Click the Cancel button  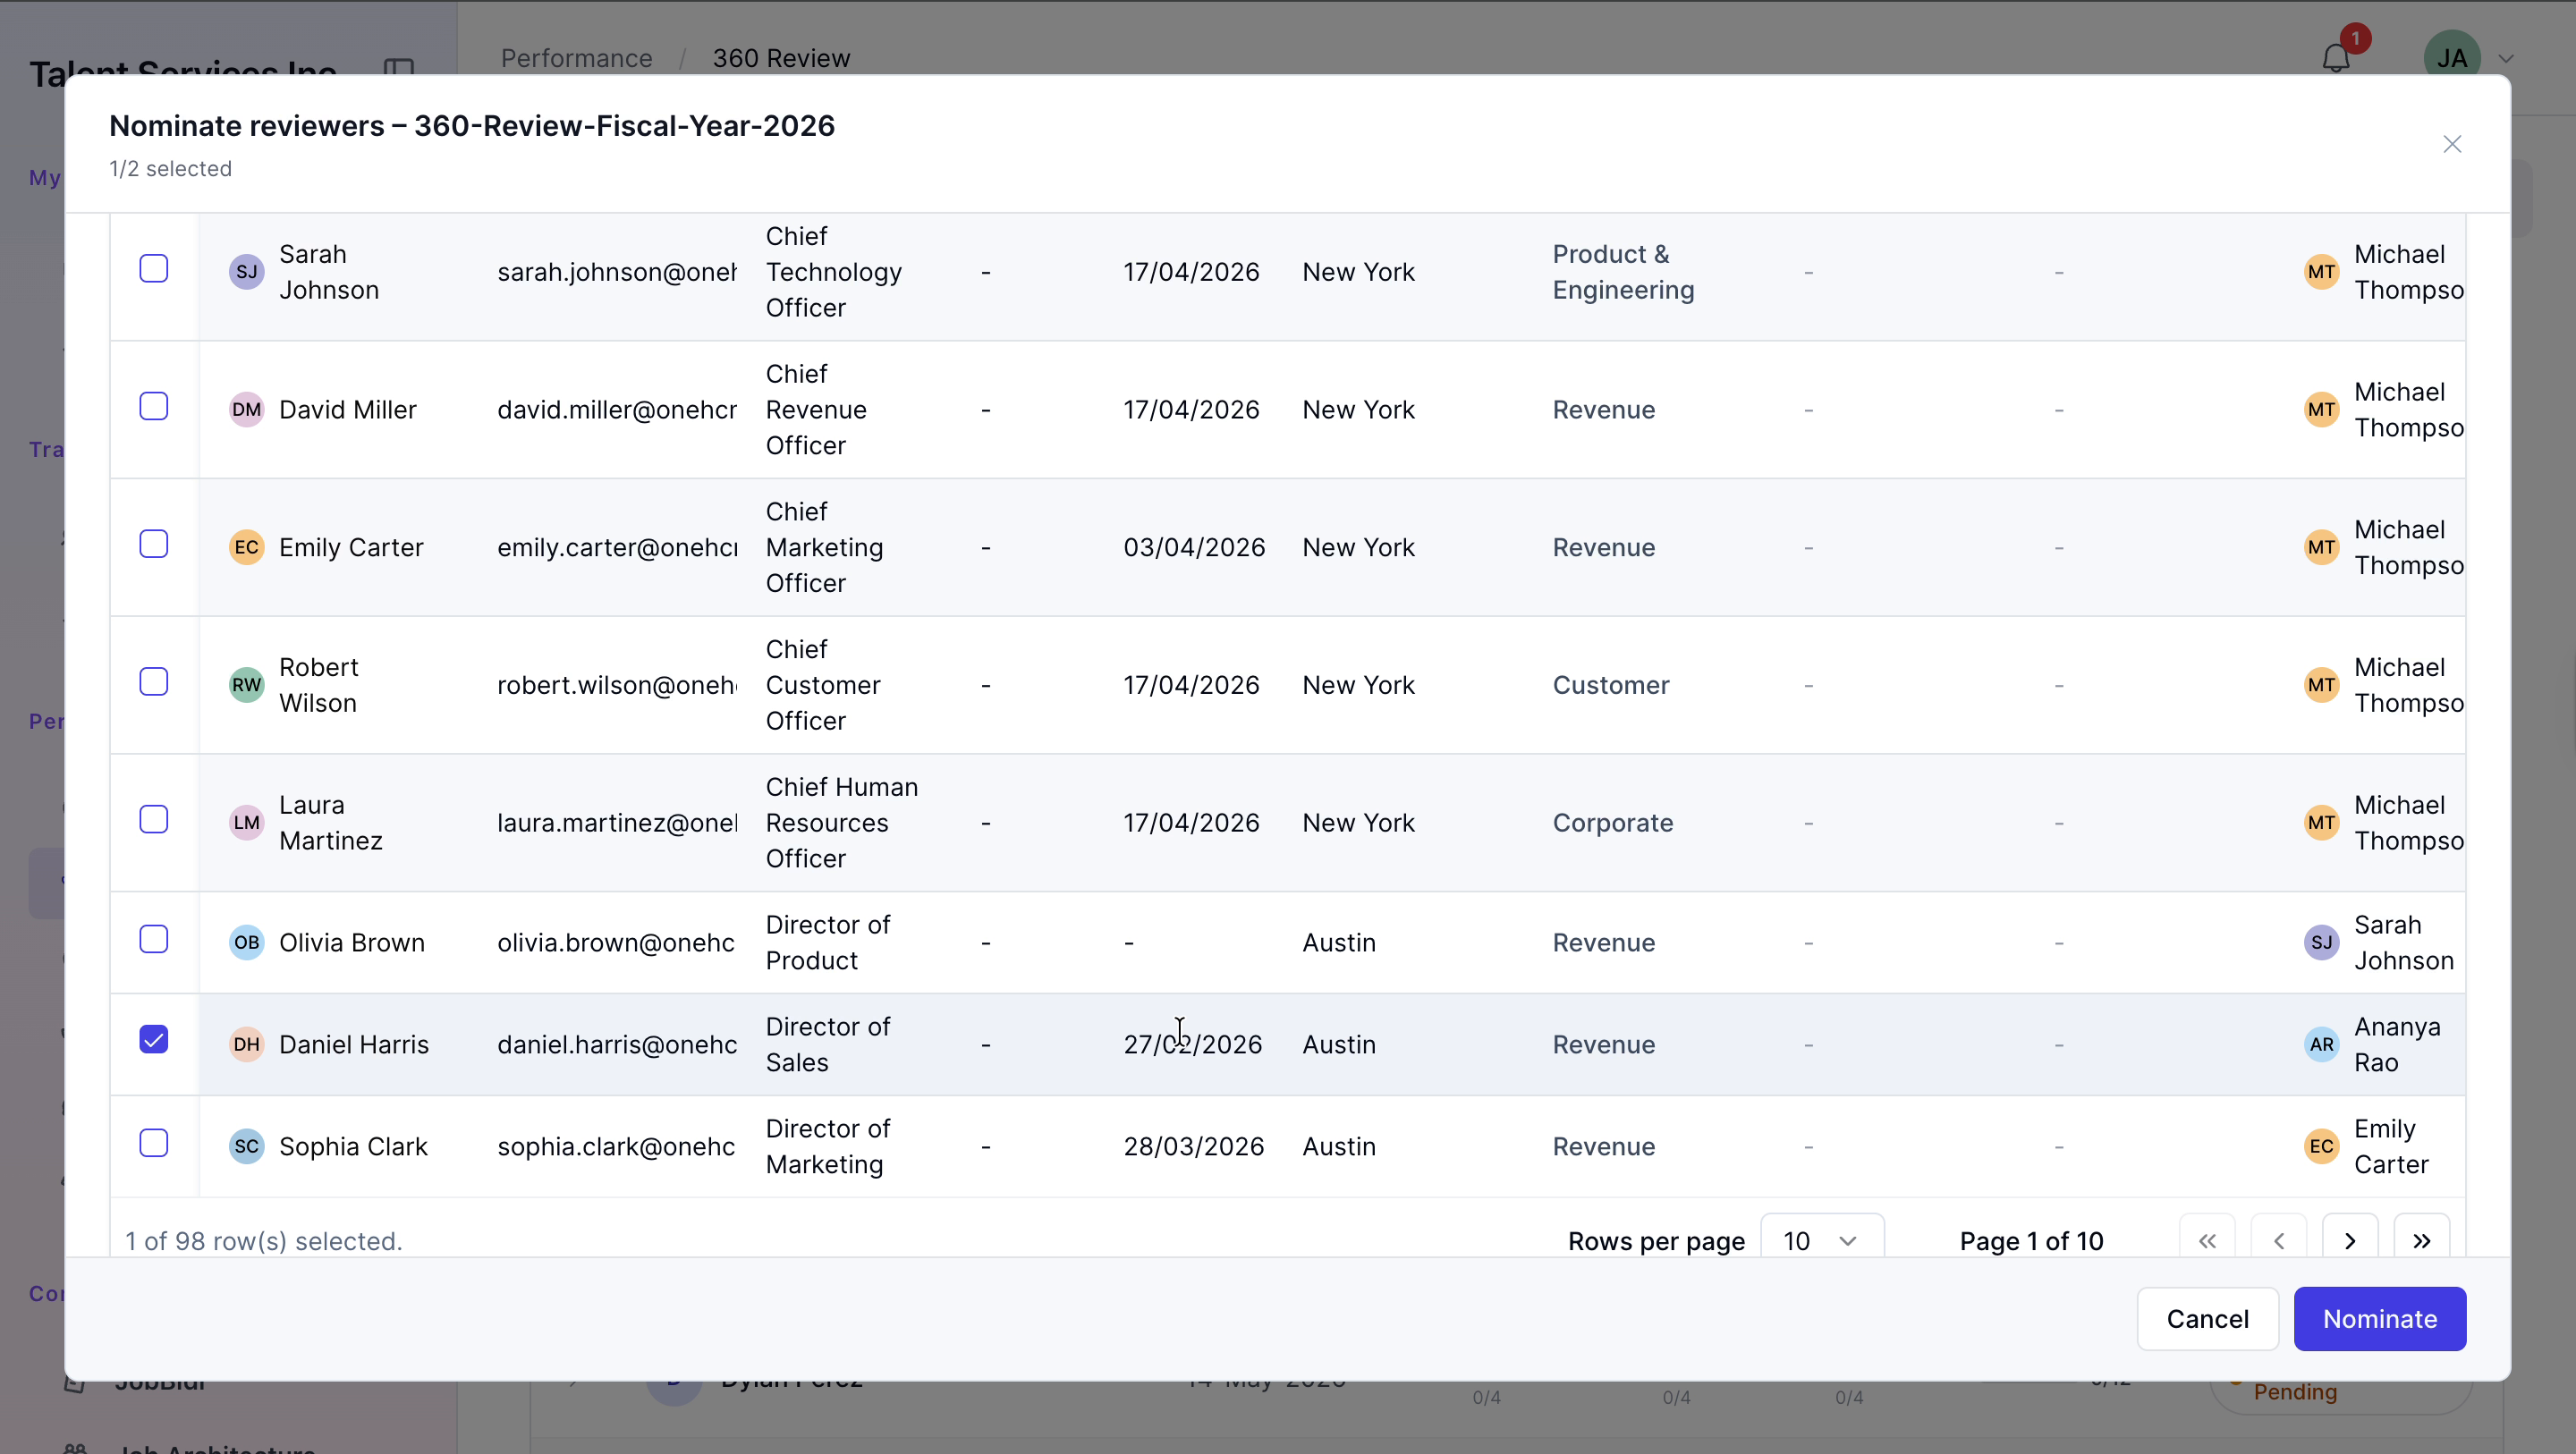(2207, 1318)
